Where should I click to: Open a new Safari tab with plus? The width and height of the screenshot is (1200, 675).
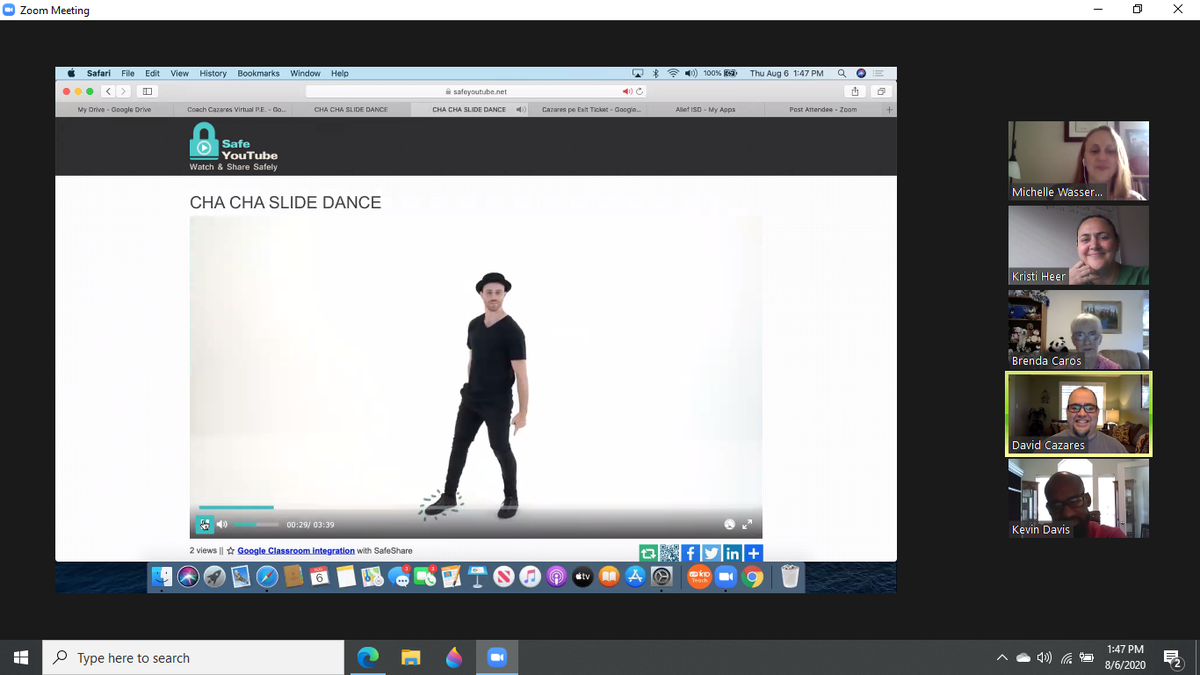[888, 109]
